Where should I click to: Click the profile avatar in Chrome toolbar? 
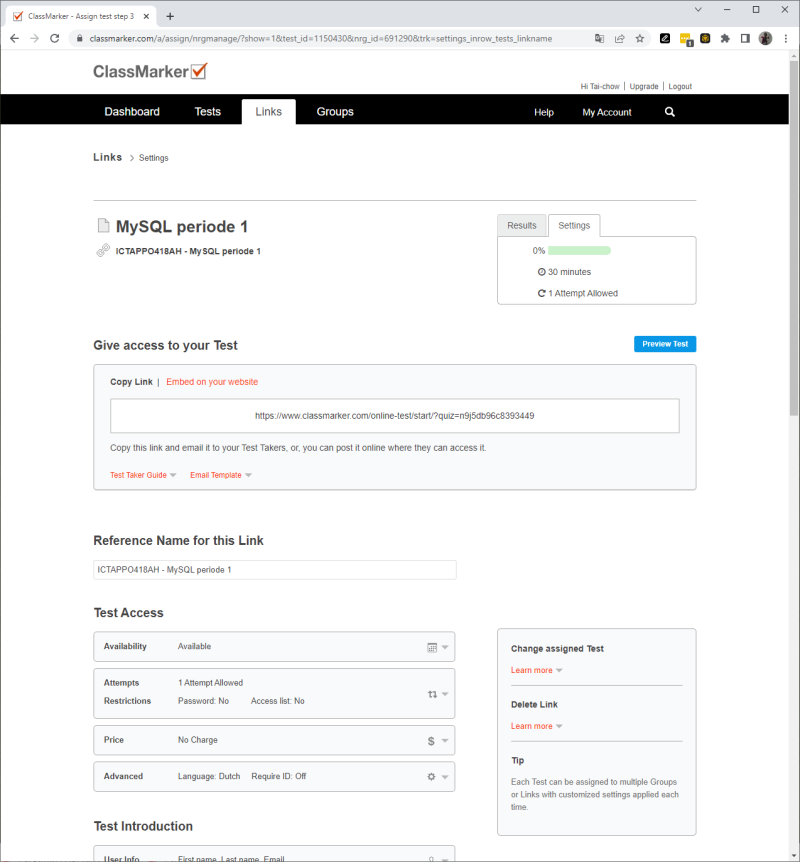(765, 38)
